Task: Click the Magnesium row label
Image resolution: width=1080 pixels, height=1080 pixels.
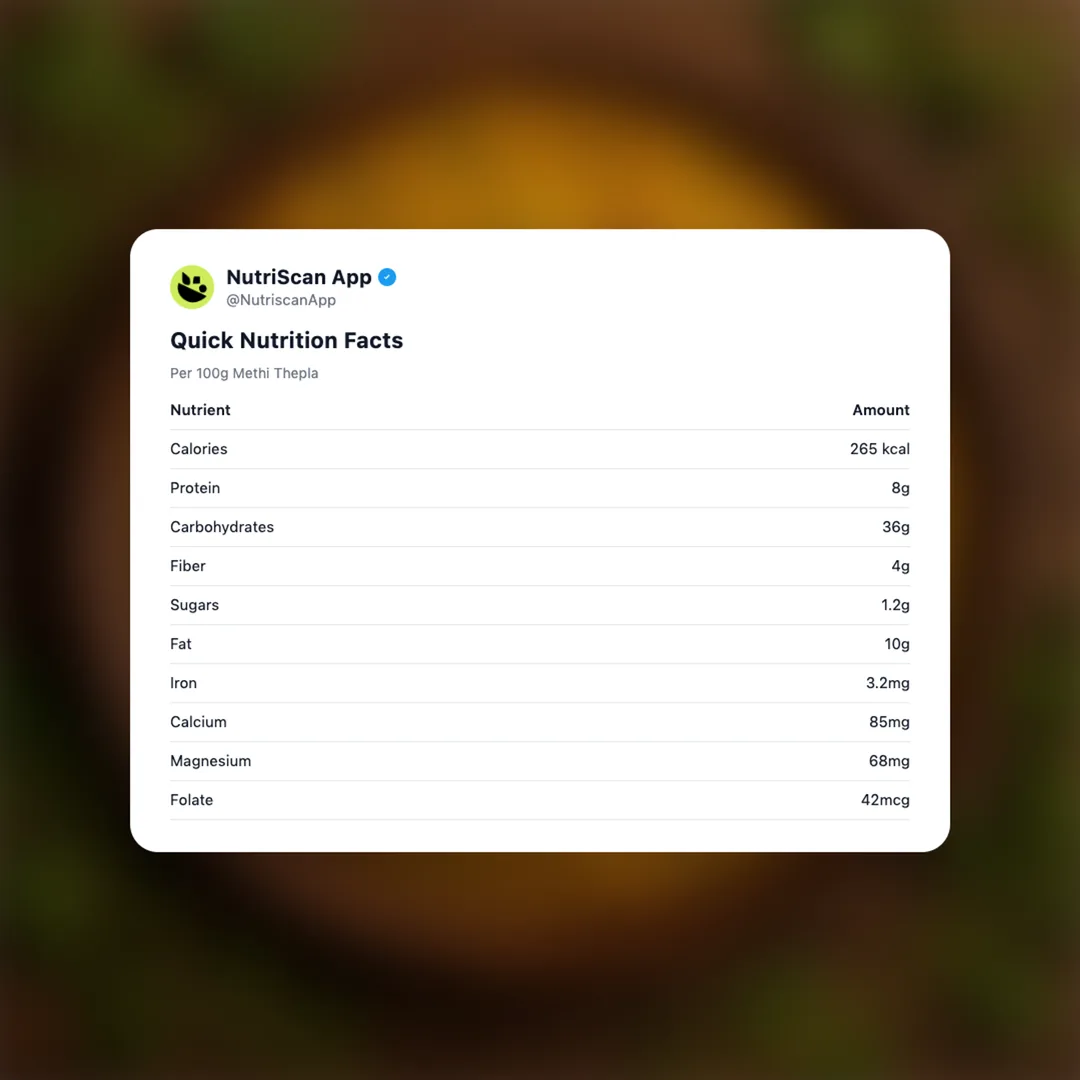Action: (210, 761)
